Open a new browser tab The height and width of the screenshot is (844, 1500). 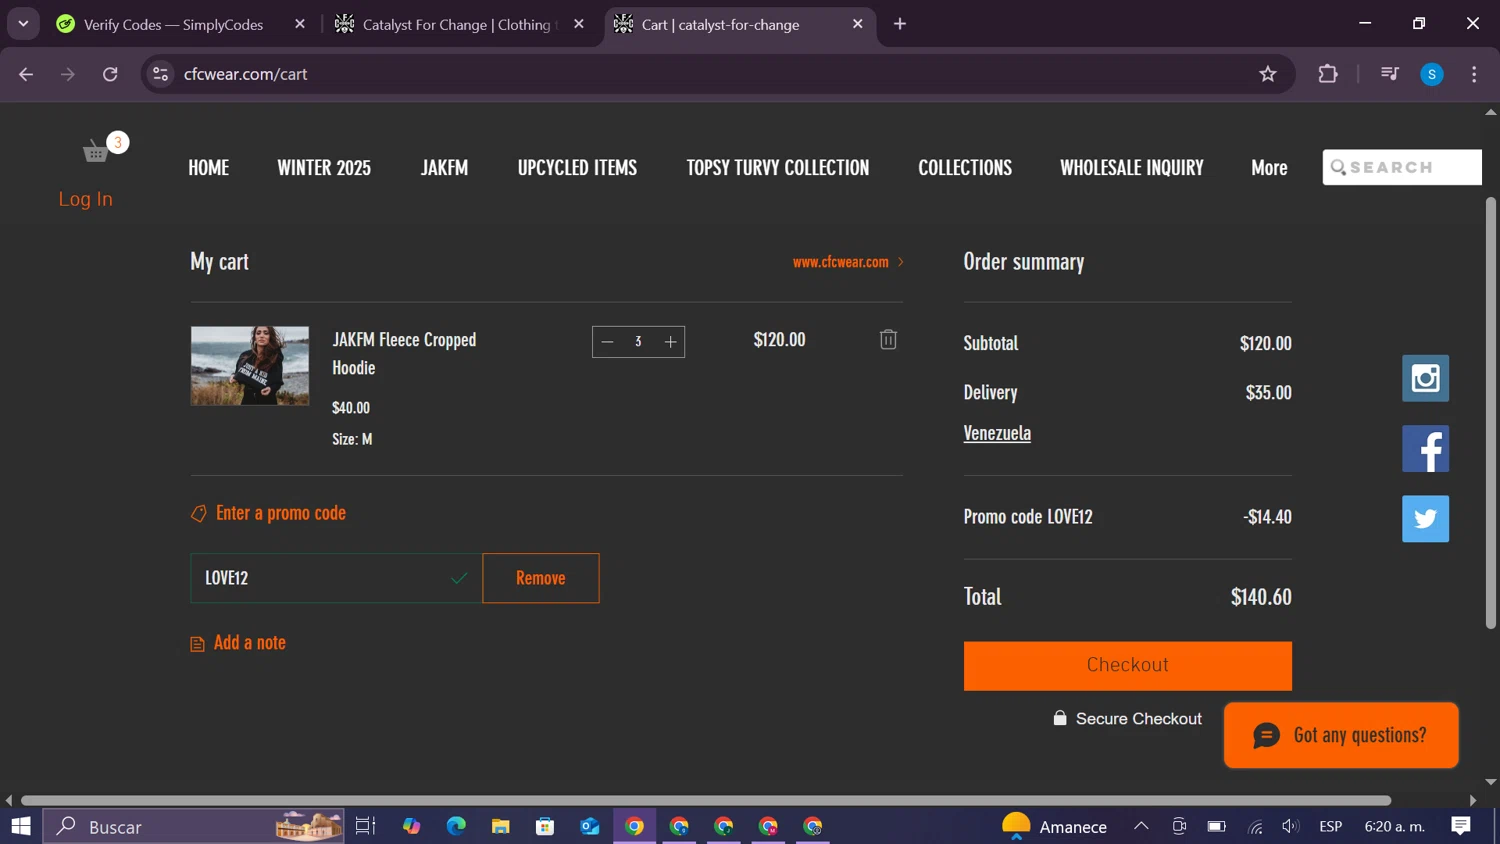[x=900, y=24]
